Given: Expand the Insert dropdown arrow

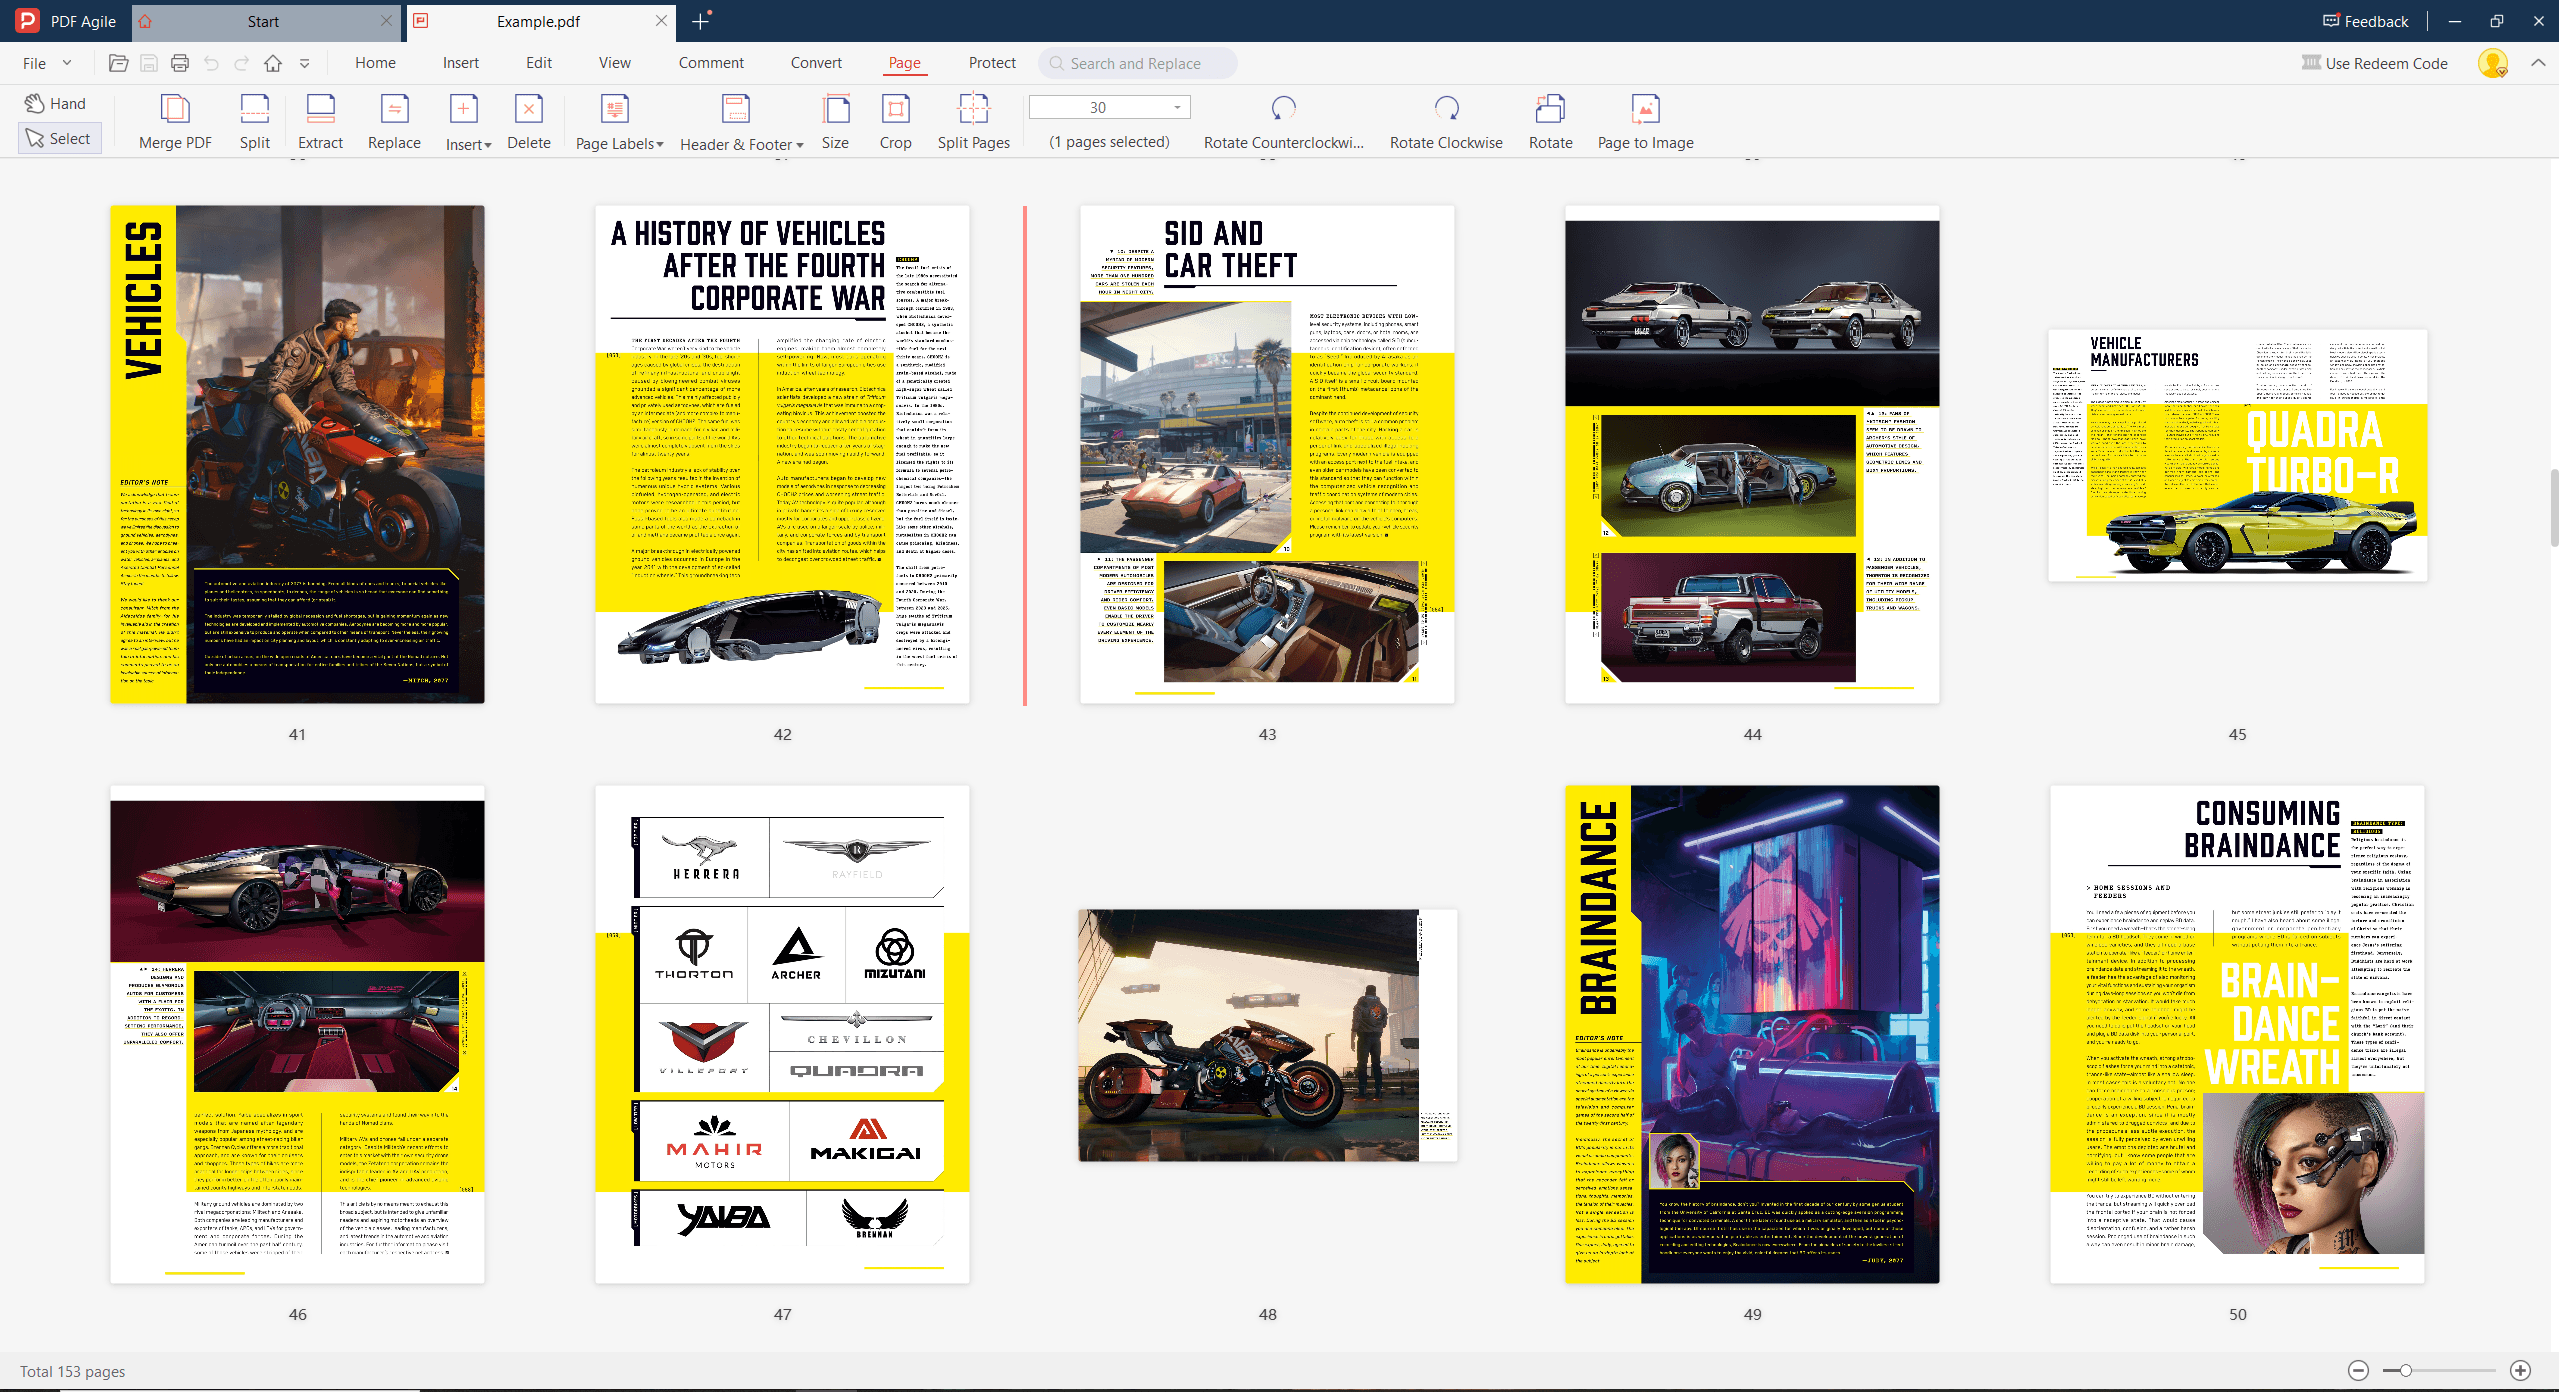Looking at the screenshot, I should tap(488, 145).
